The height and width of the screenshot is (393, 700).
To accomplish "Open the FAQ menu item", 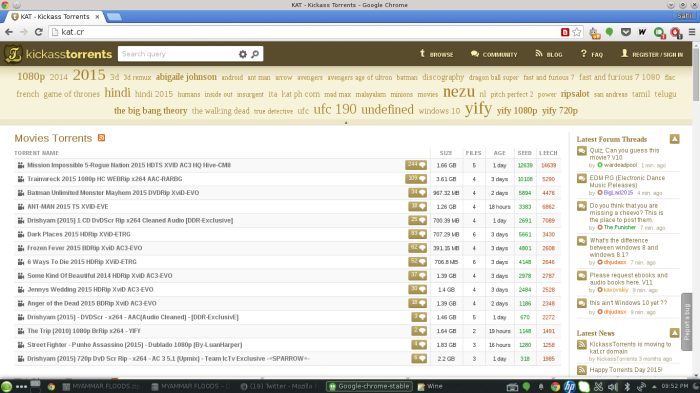I will (x=592, y=54).
